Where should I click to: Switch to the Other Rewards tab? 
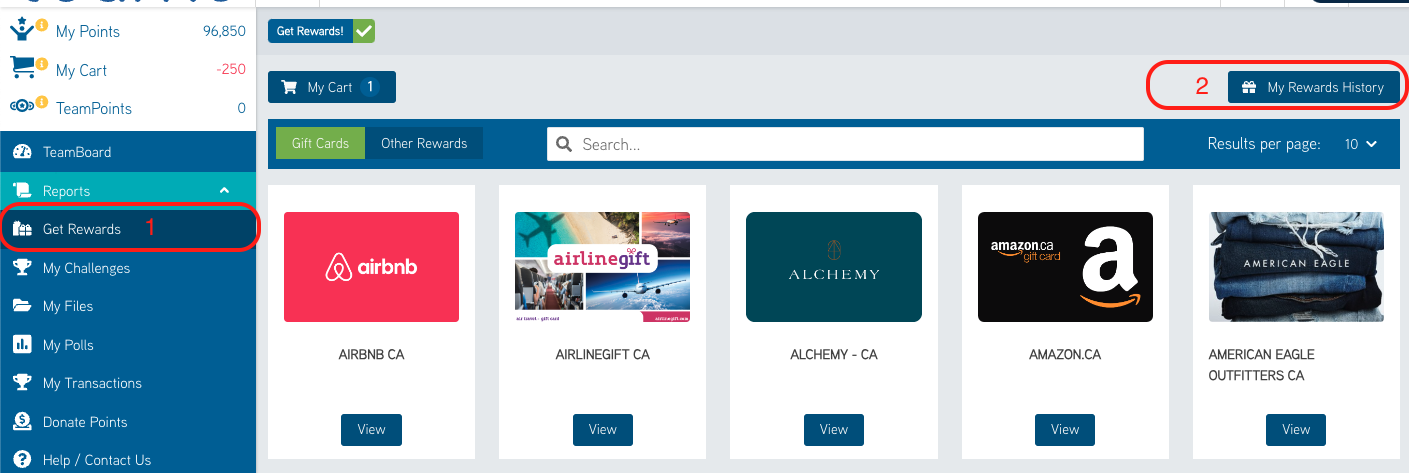coord(424,143)
